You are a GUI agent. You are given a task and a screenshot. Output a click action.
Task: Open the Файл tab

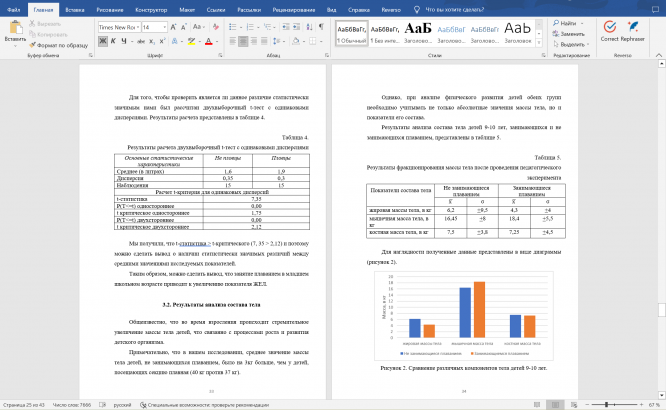[14, 9]
